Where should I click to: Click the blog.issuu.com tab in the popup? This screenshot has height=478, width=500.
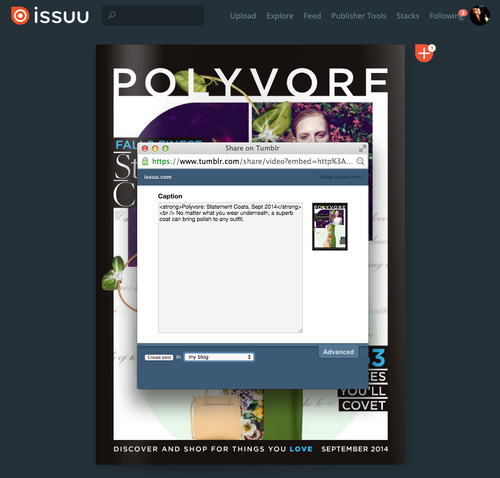pos(340,177)
